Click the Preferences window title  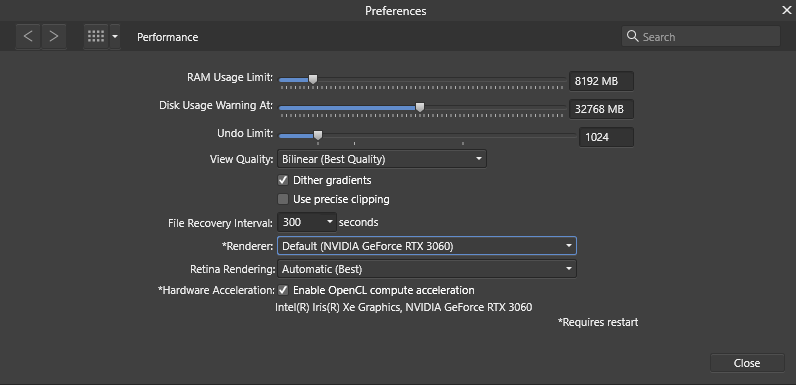[395, 11]
